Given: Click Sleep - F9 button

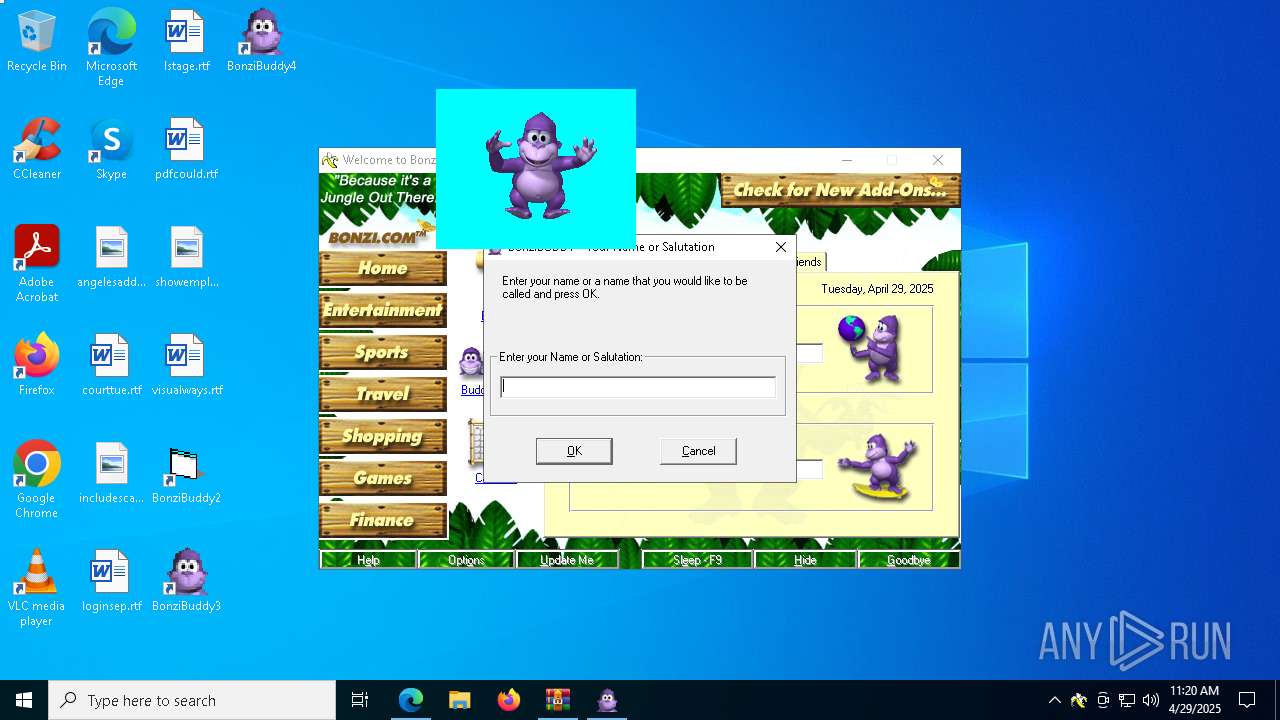Looking at the screenshot, I should [x=697, y=560].
